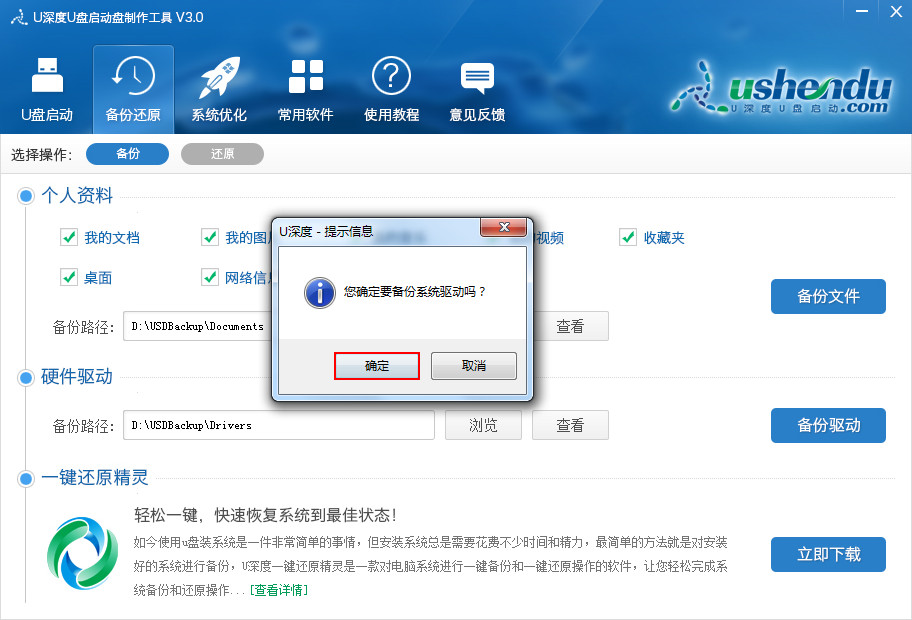The image size is (912, 620).
Task: Click the 选择操作 label
Action: (x=41, y=155)
